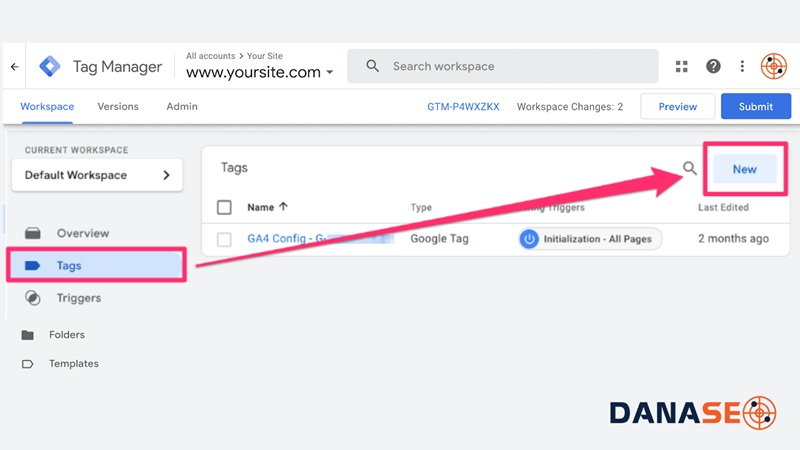Click the Preview button
This screenshot has height=450, width=800.
click(678, 106)
